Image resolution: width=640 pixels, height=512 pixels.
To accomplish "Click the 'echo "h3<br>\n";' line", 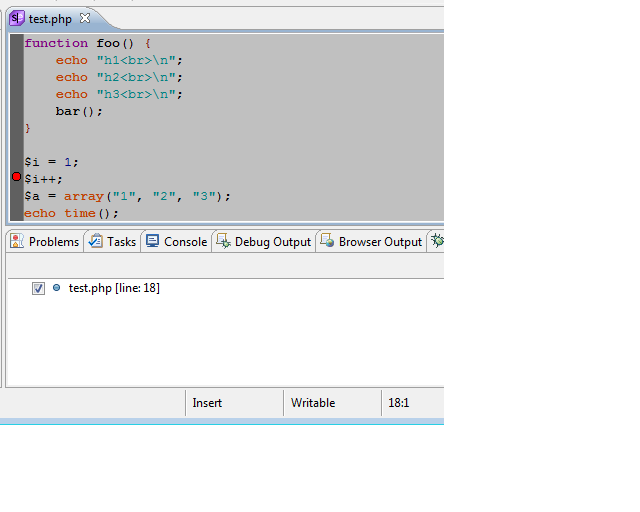I will 119,94.
